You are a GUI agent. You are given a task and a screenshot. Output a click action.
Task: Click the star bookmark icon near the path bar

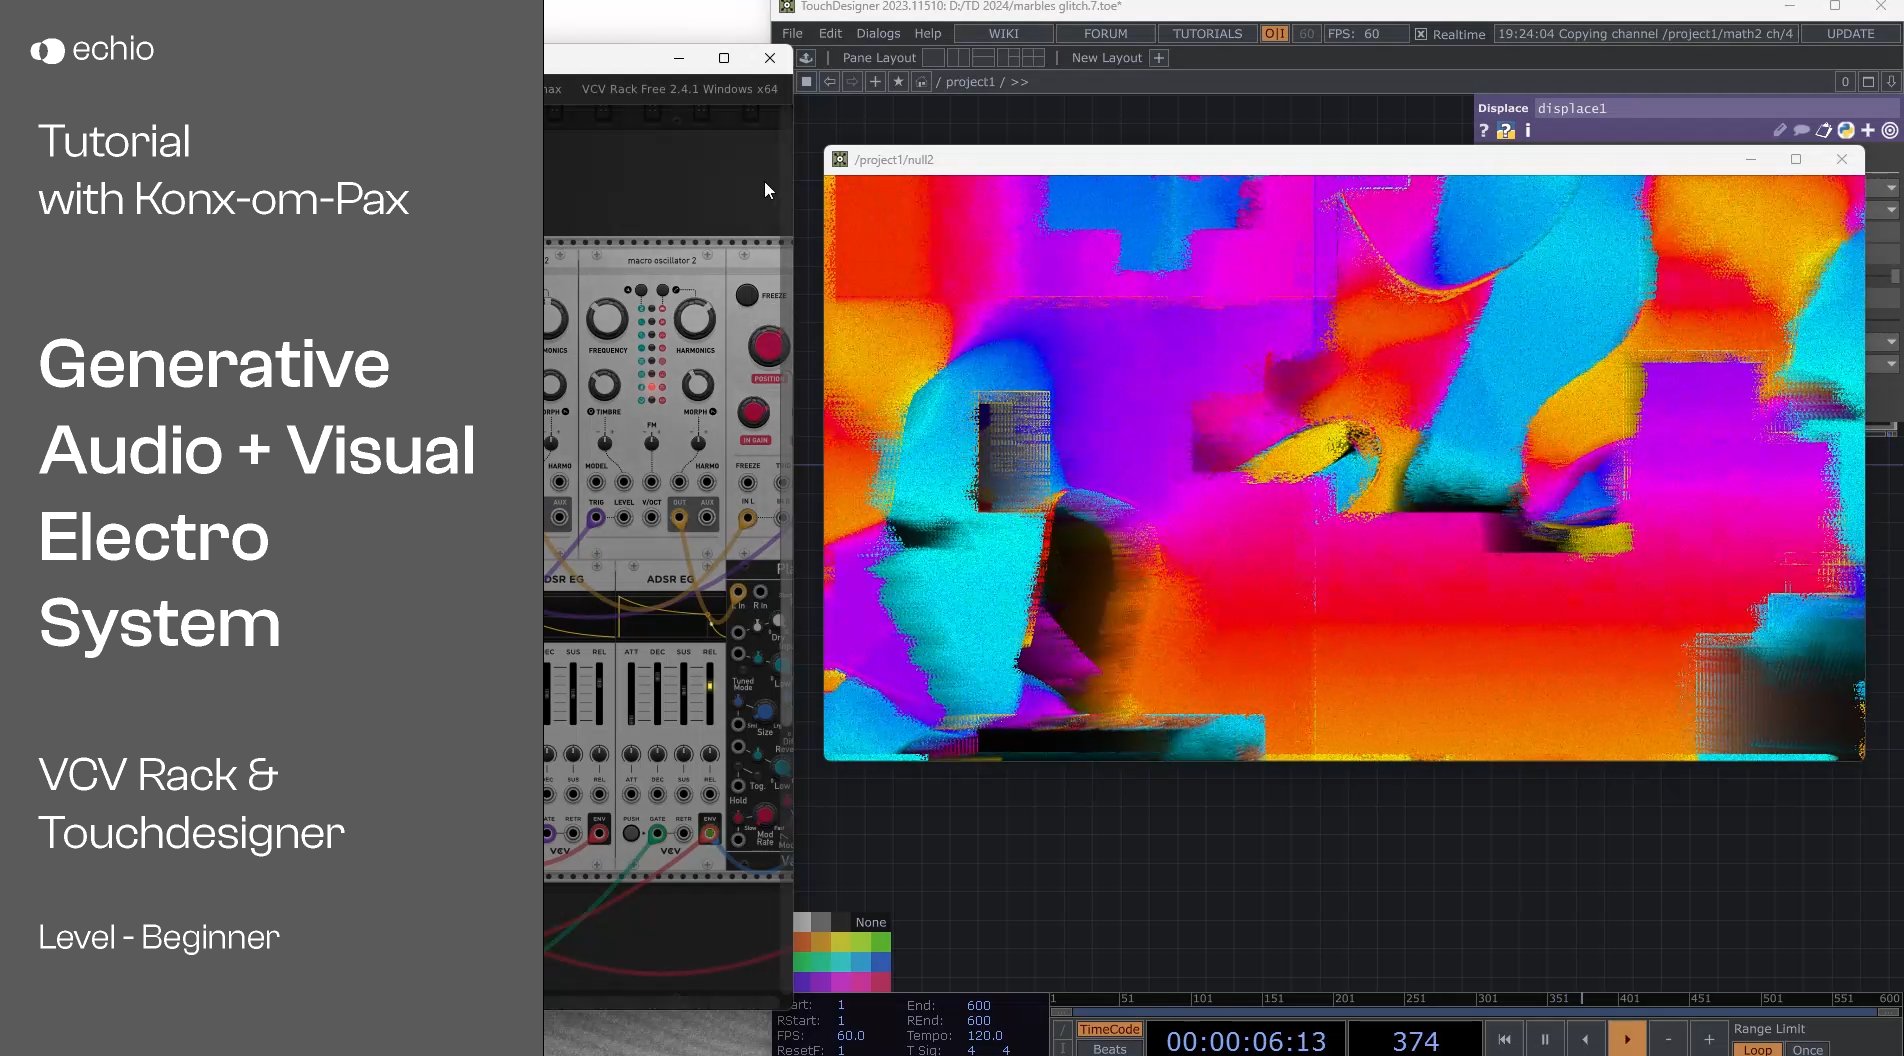898,81
